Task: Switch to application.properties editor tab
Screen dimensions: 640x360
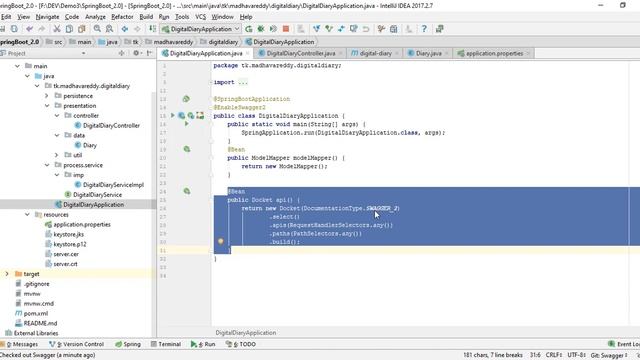Action: click(494, 53)
